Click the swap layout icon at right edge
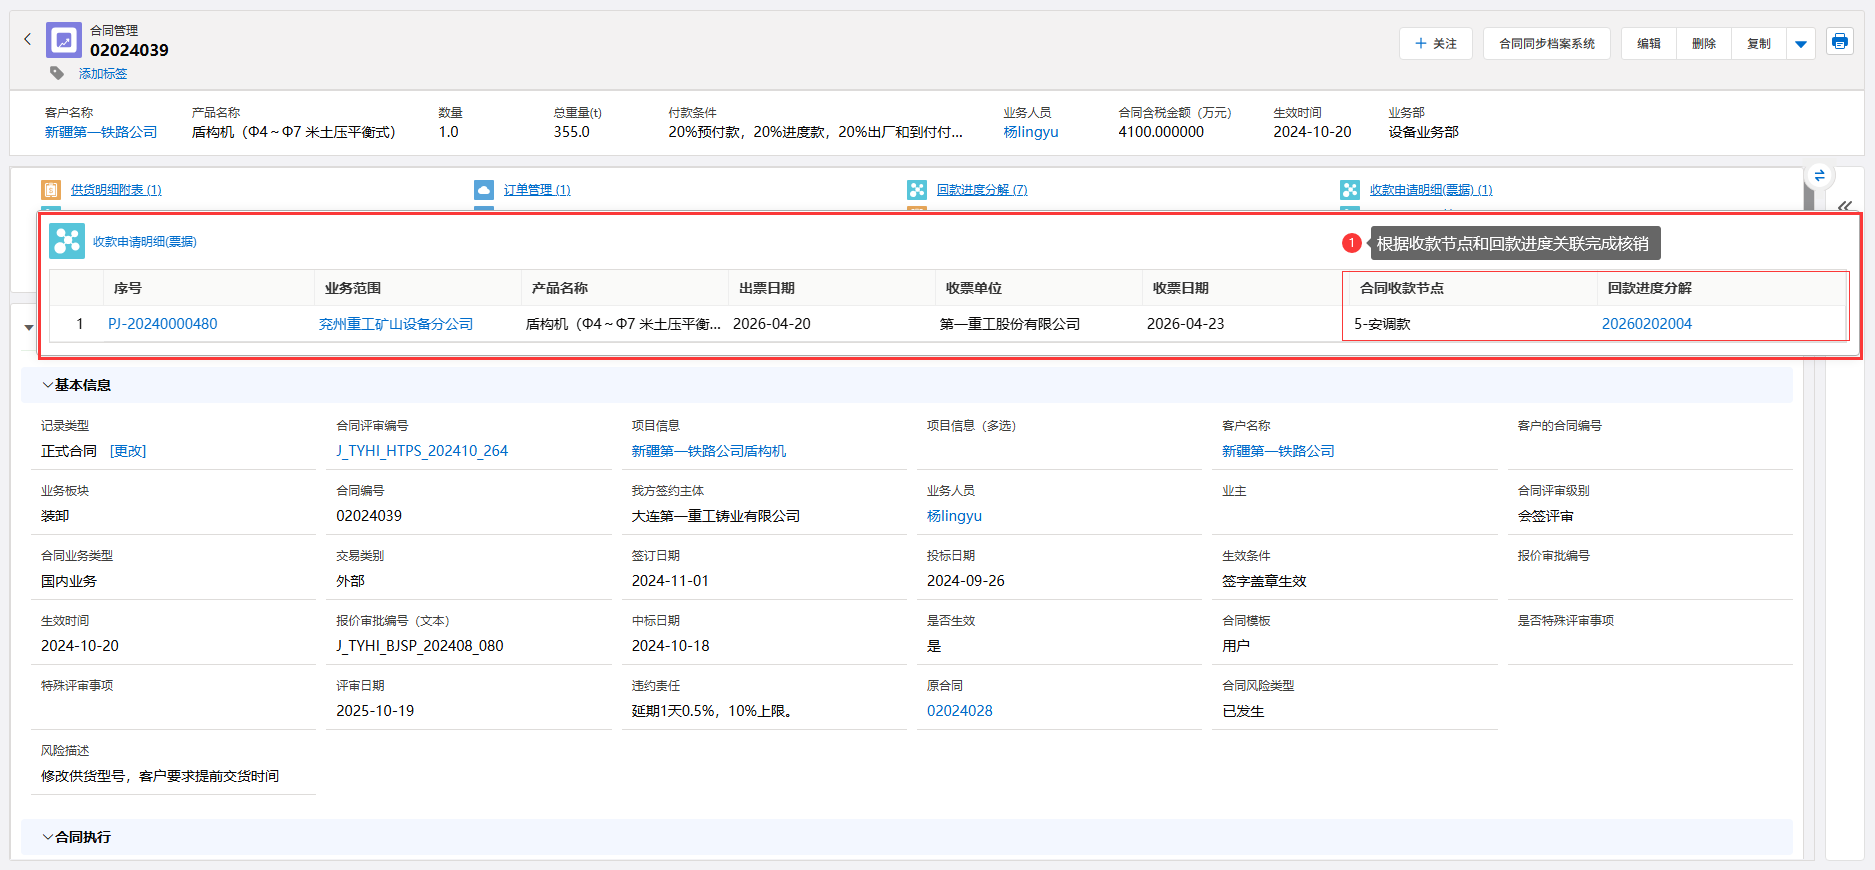Image resolution: width=1875 pixels, height=870 pixels. tap(1819, 176)
